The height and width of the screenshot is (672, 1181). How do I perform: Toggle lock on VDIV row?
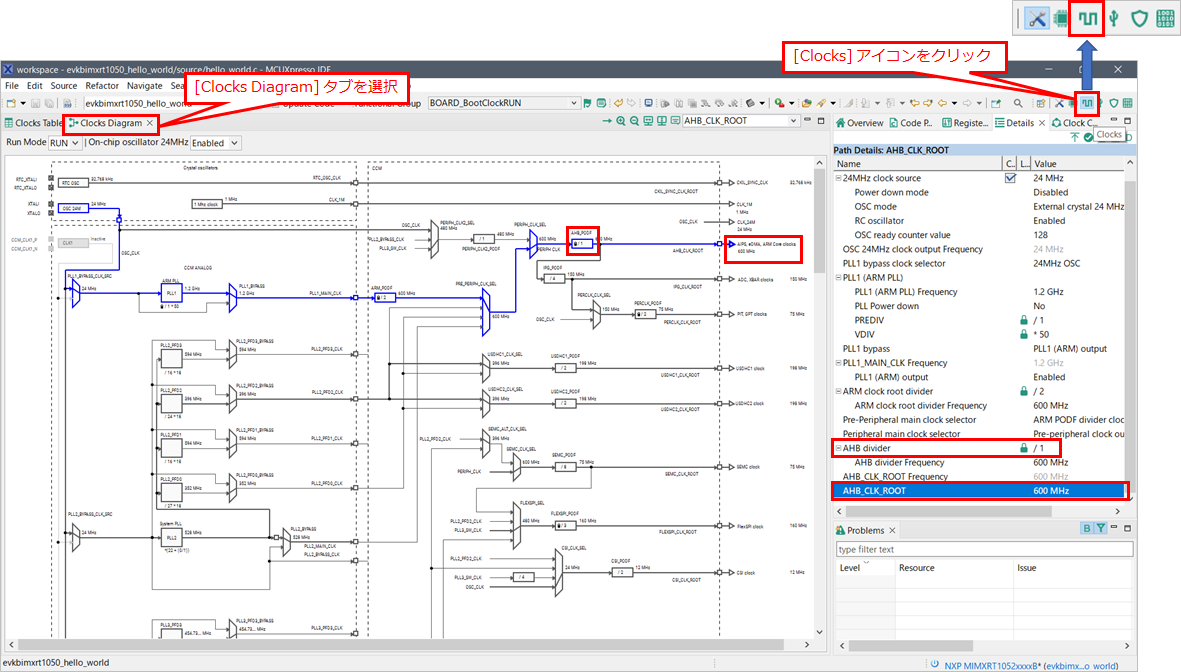[x=1024, y=334]
